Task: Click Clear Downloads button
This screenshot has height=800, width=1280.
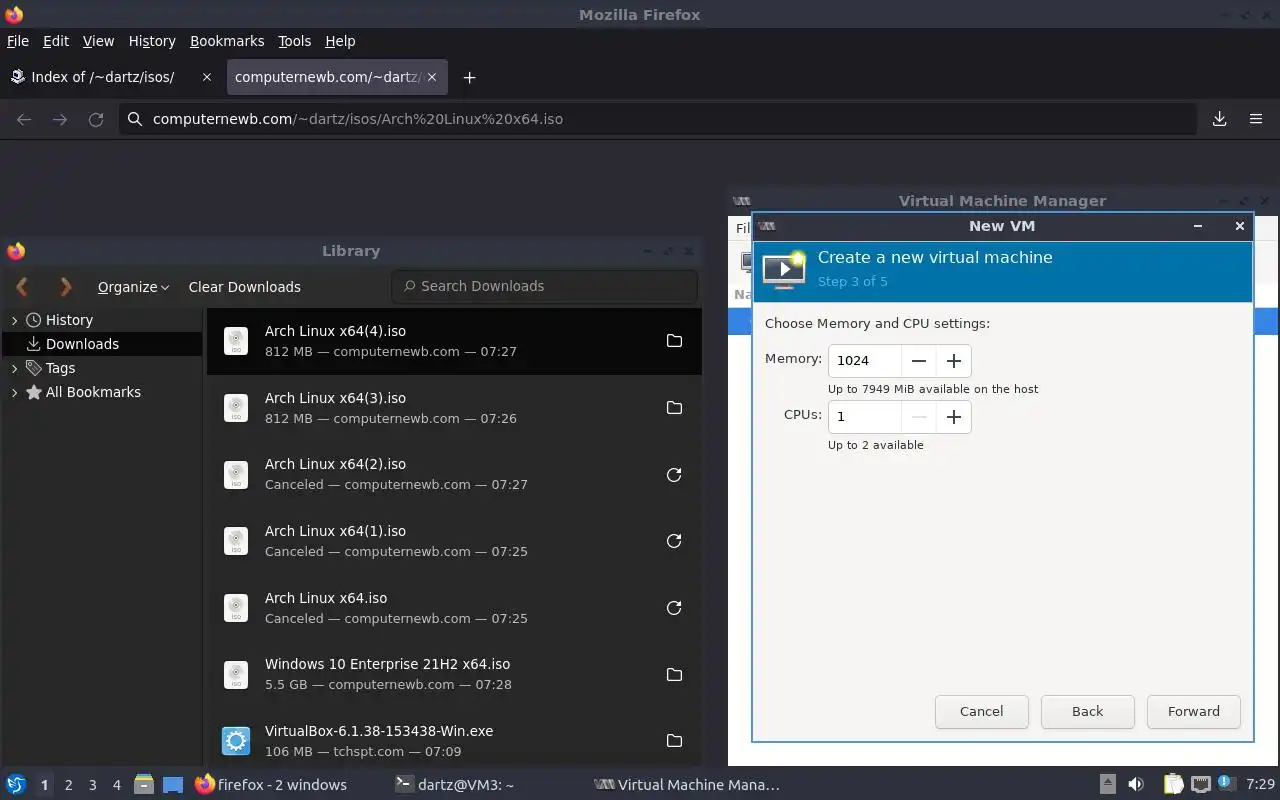Action: [244, 287]
